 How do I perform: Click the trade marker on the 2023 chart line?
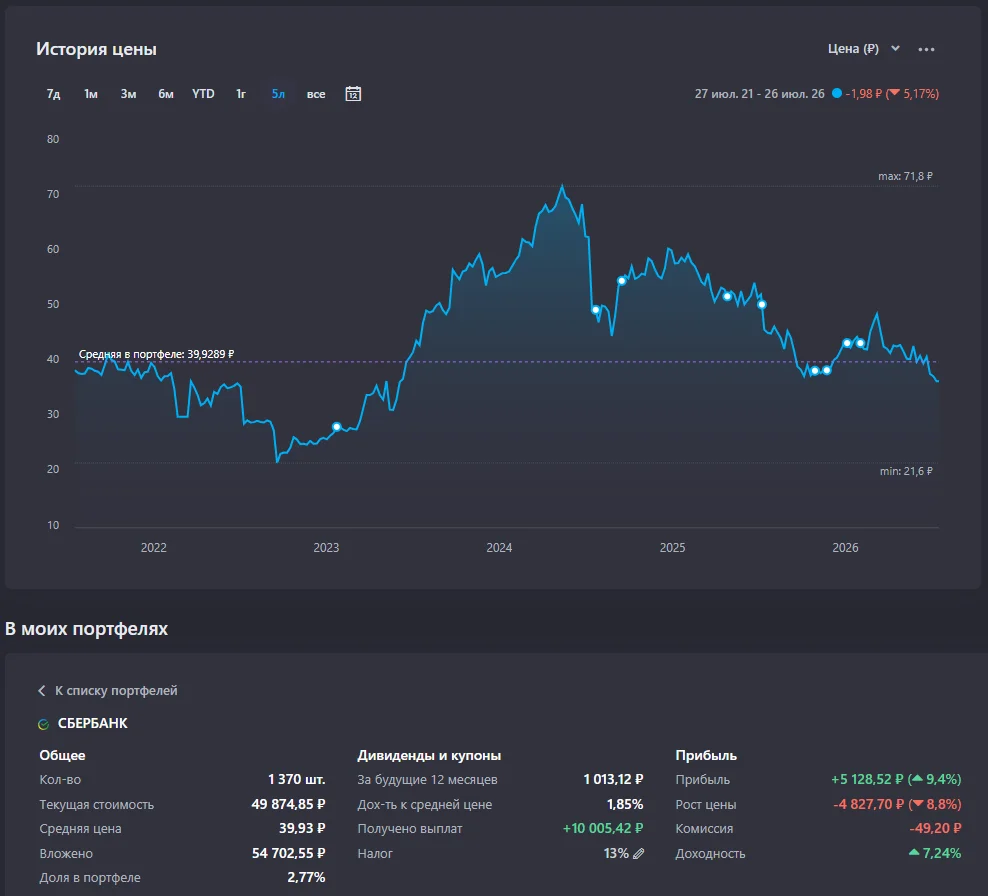(x=336, y=427)
